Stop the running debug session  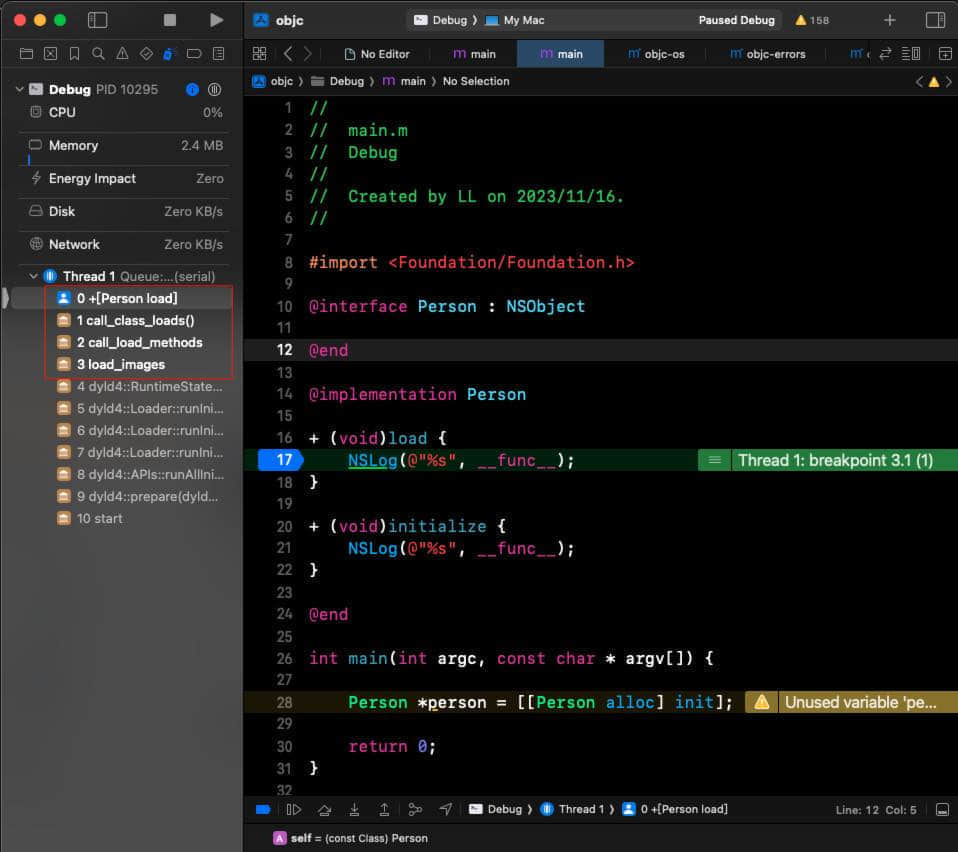[x=170, y=20]
